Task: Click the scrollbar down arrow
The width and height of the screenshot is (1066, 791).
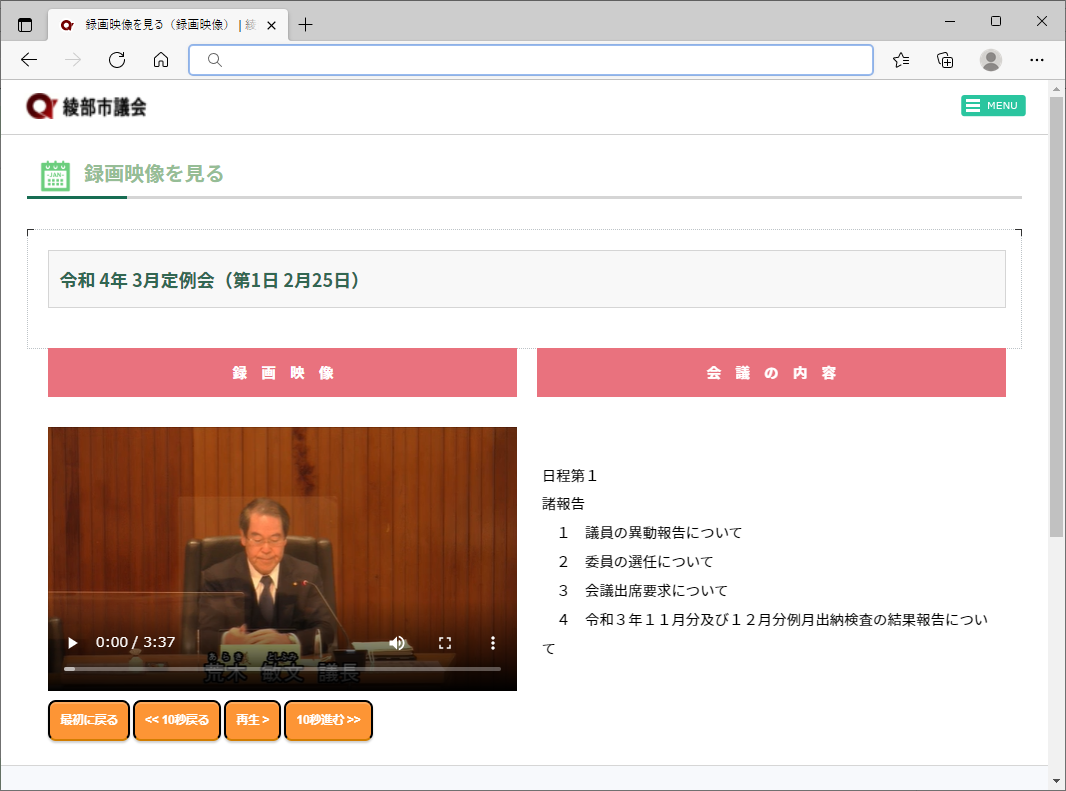Action: 1056,781
